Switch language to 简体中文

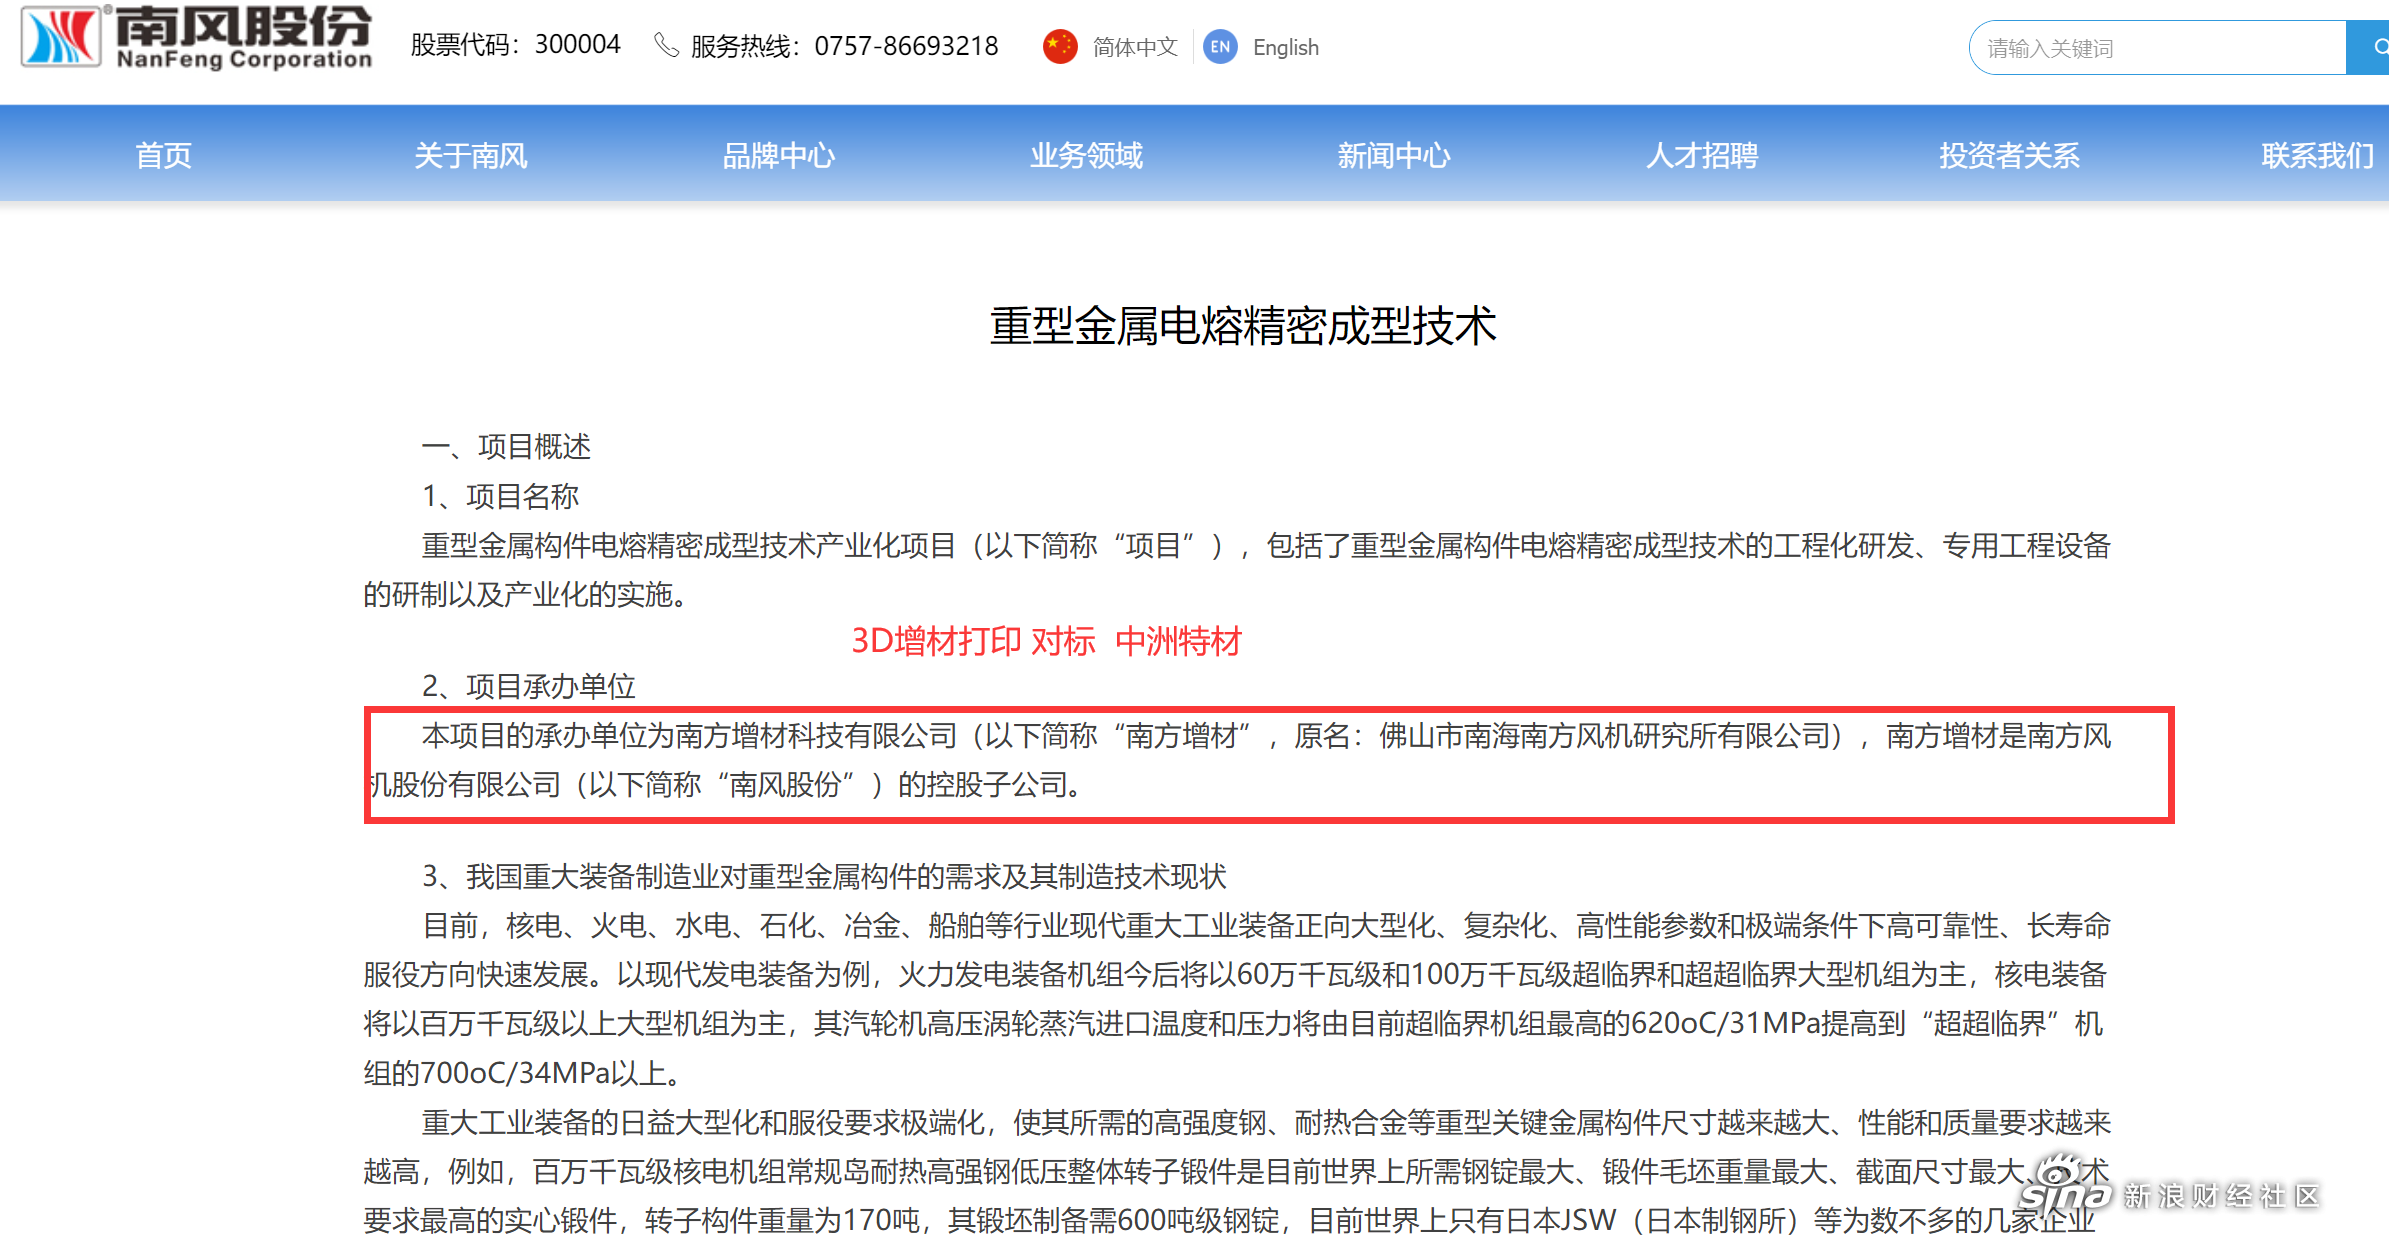coord(1135,47)
